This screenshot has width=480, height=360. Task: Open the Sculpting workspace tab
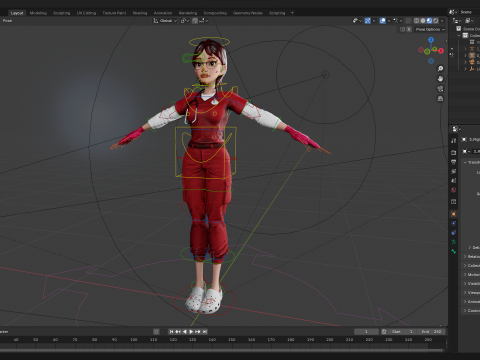pyautogui.click(x=62, y=13)
